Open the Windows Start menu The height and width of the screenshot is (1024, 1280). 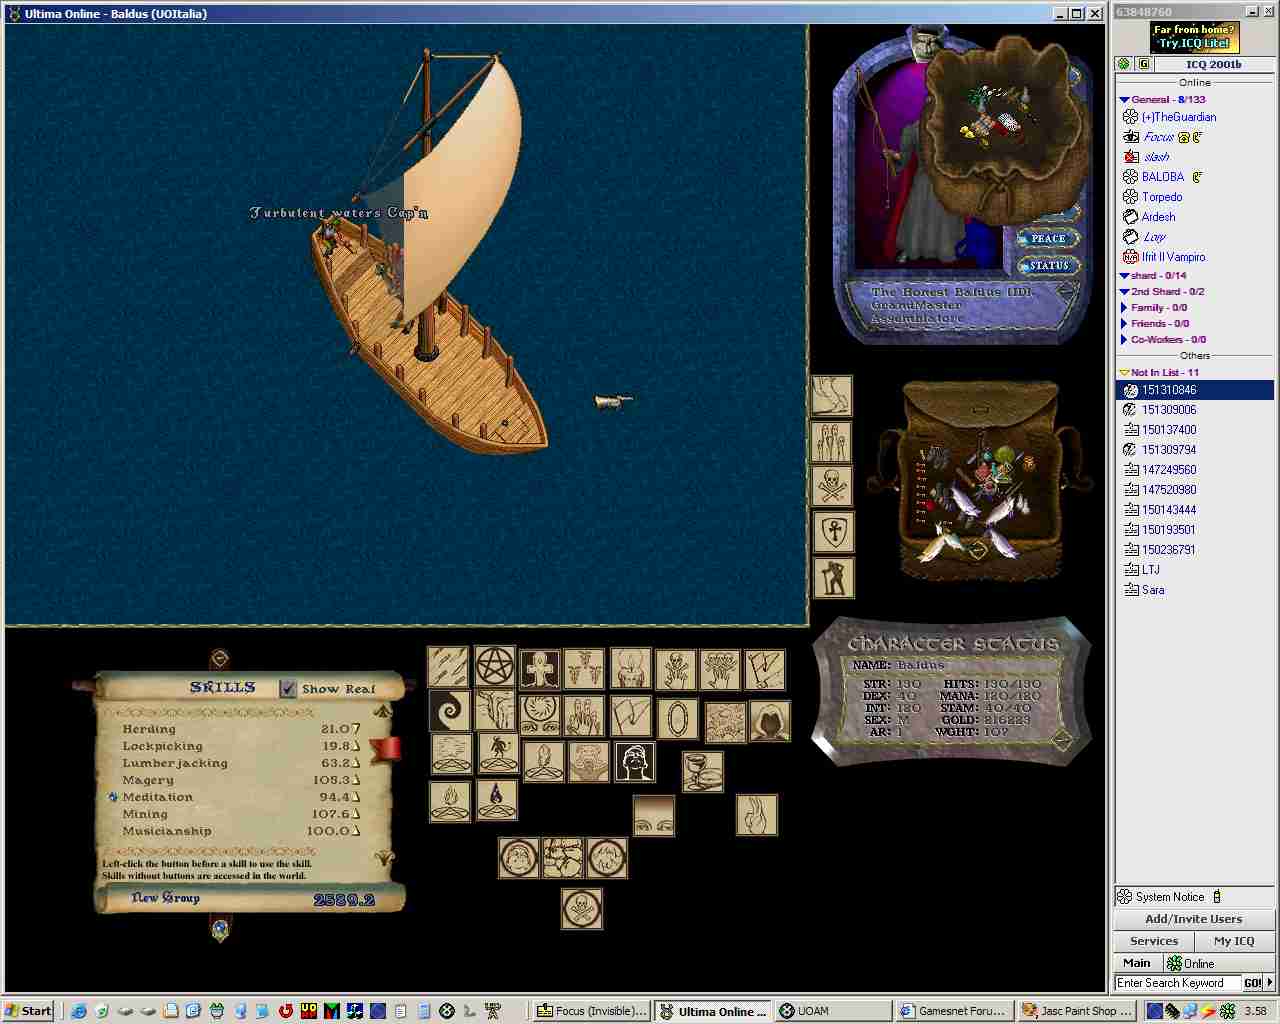pos(29,1011)
